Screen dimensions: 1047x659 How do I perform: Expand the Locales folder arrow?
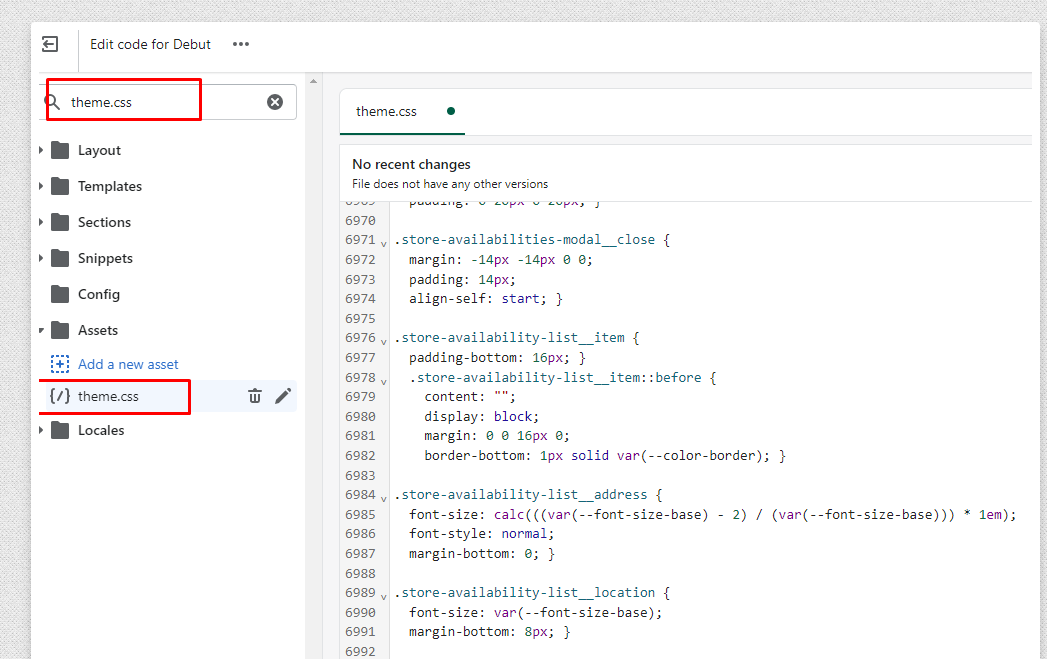(x=41, y=431)
